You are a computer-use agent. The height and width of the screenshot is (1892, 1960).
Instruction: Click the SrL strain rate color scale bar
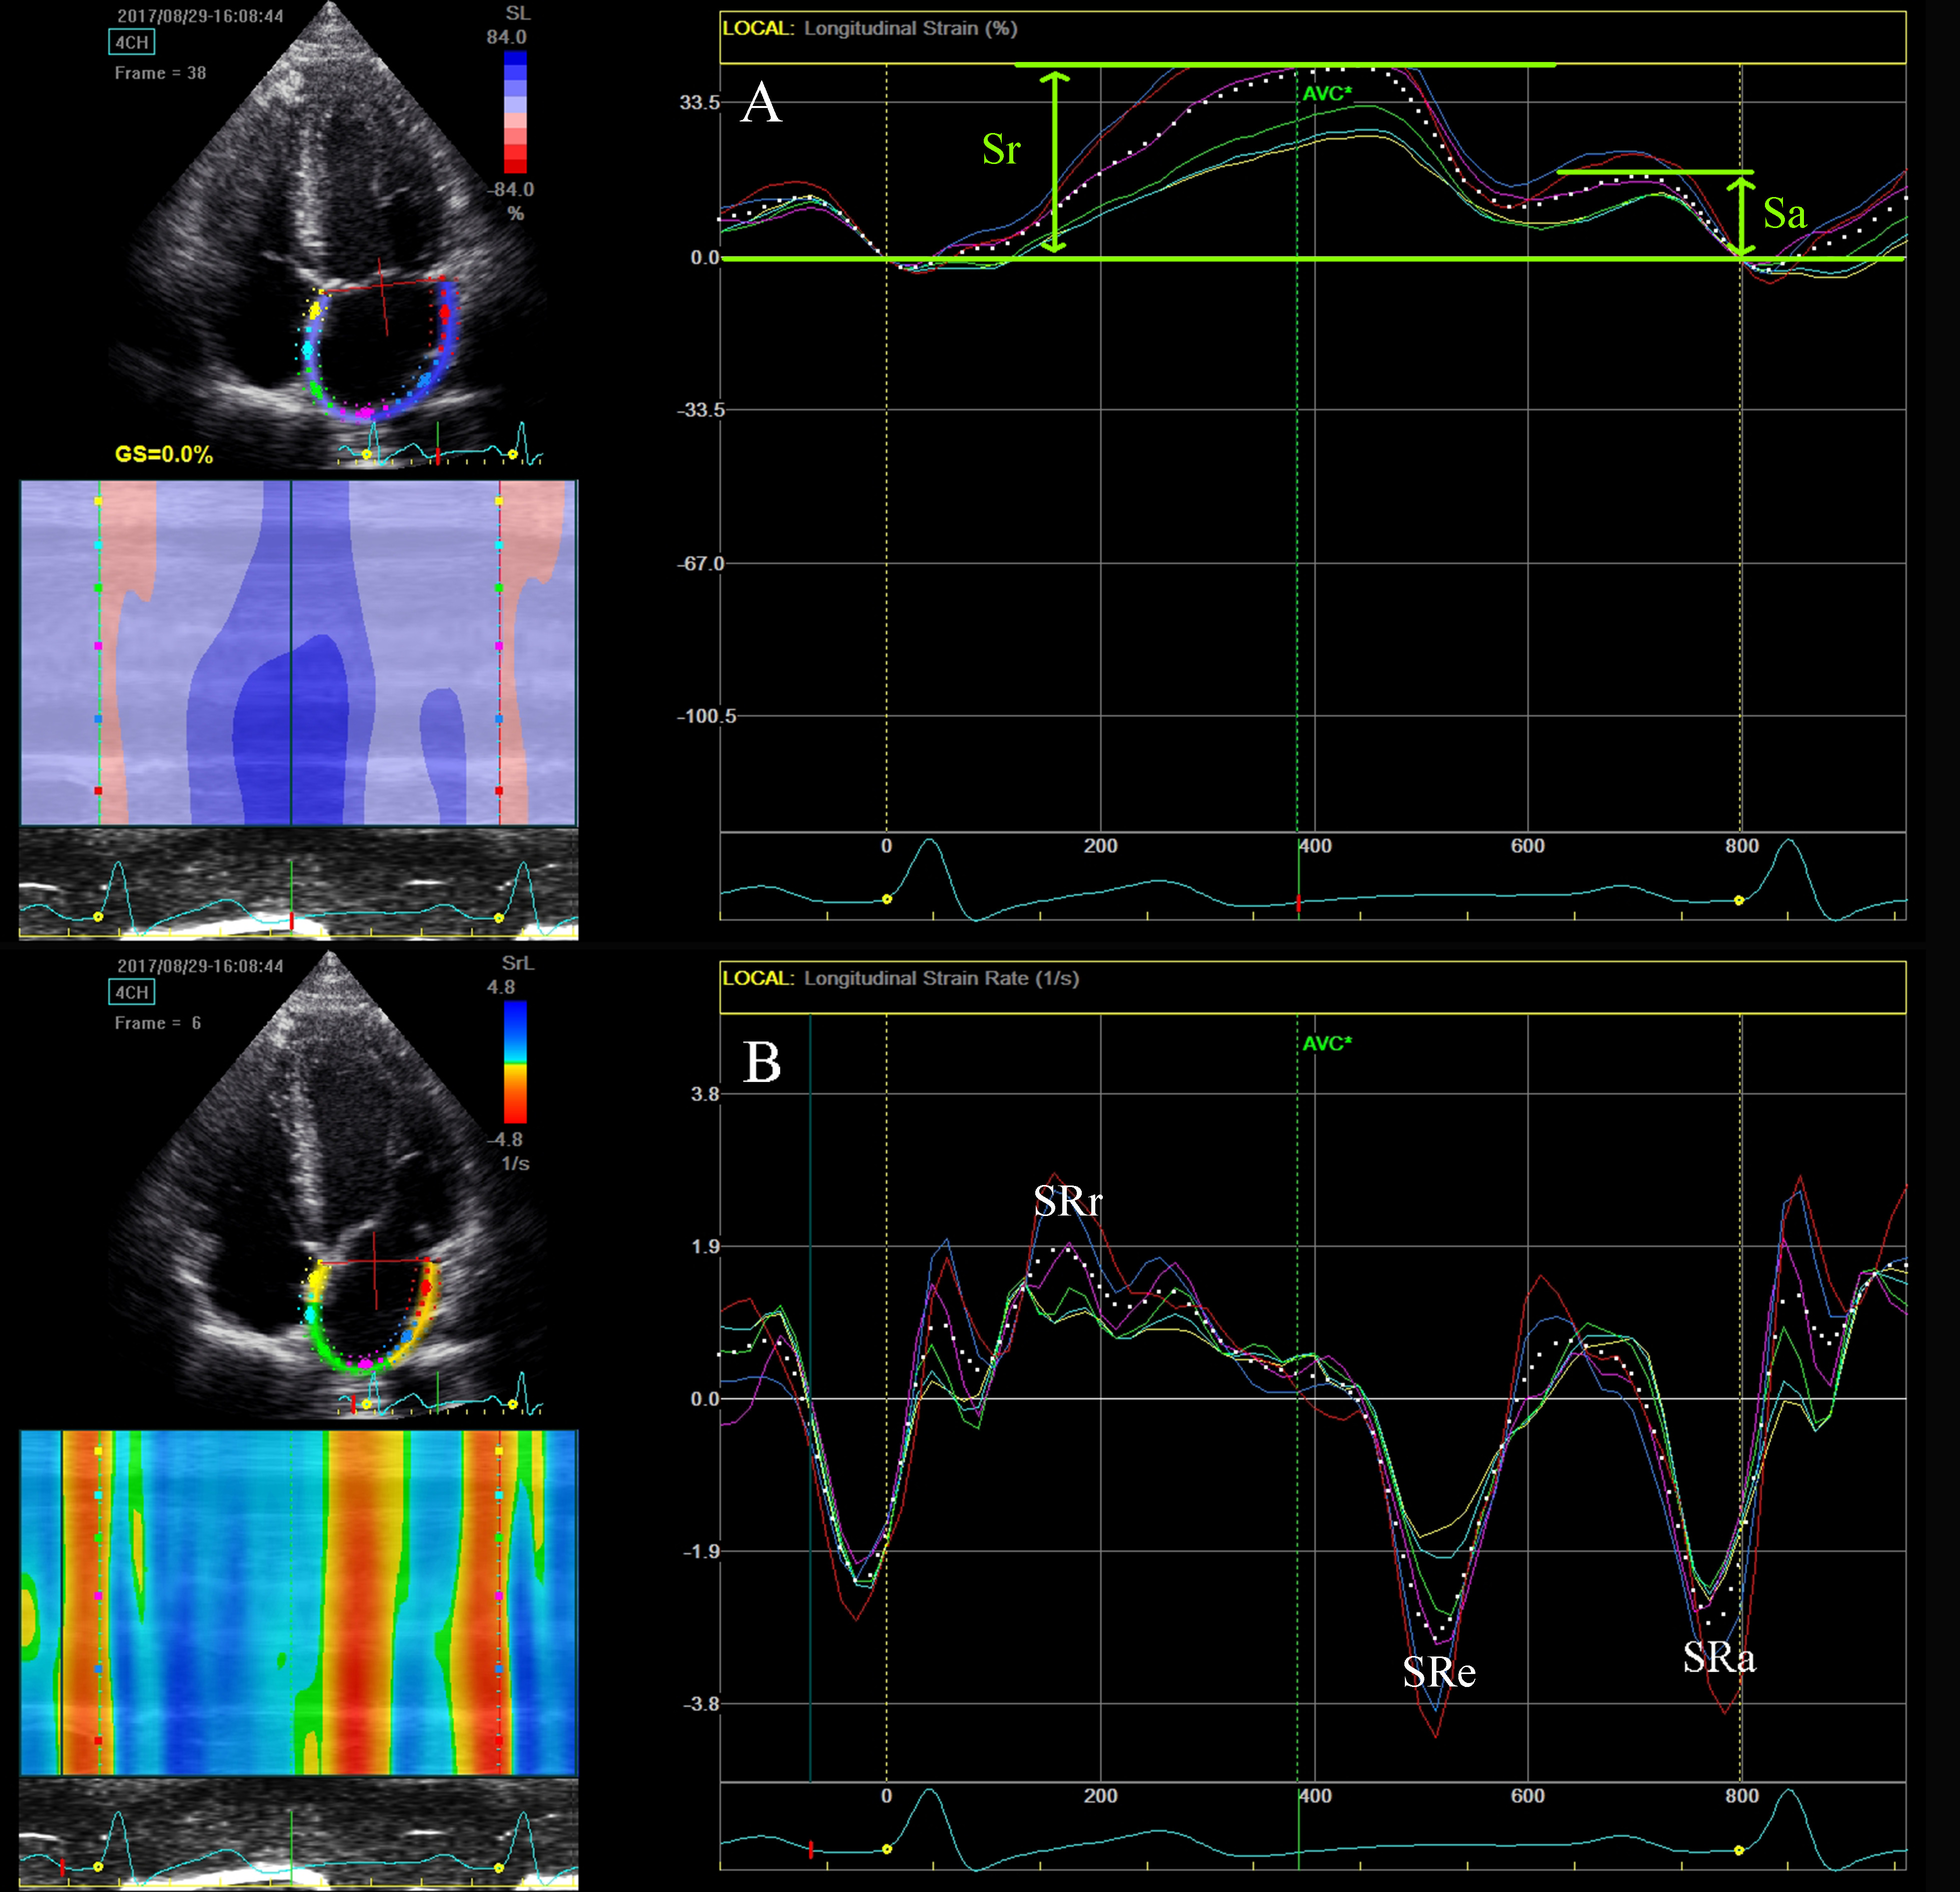point(515,1062)
